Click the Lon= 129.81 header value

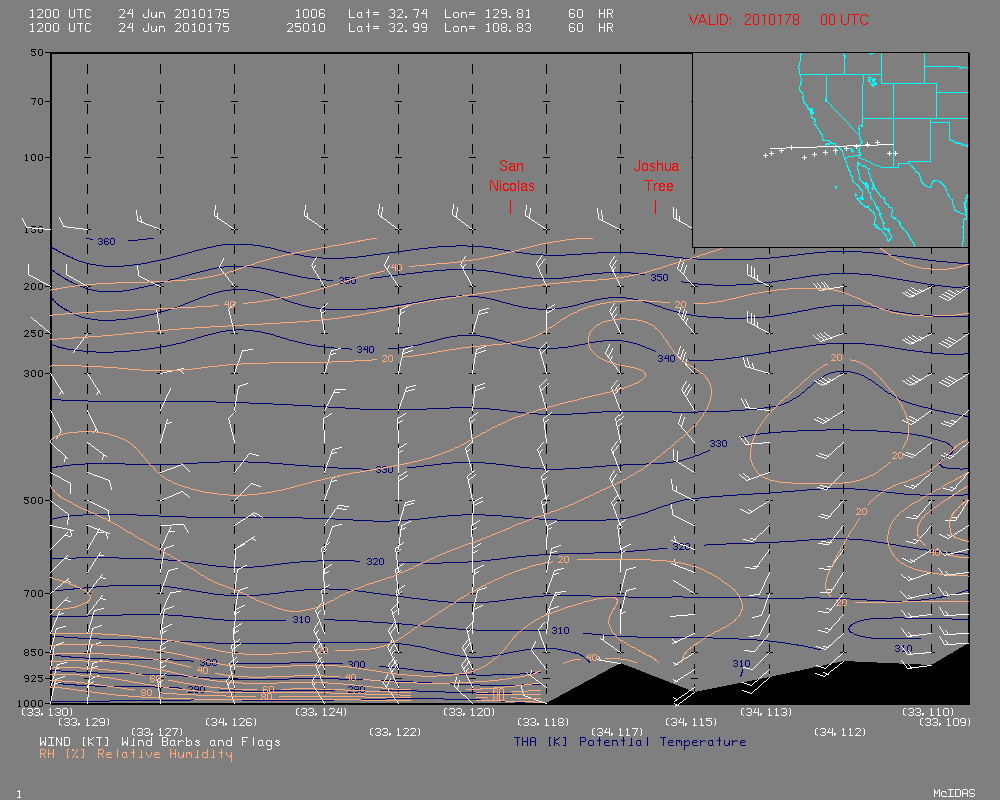(488, 13)
